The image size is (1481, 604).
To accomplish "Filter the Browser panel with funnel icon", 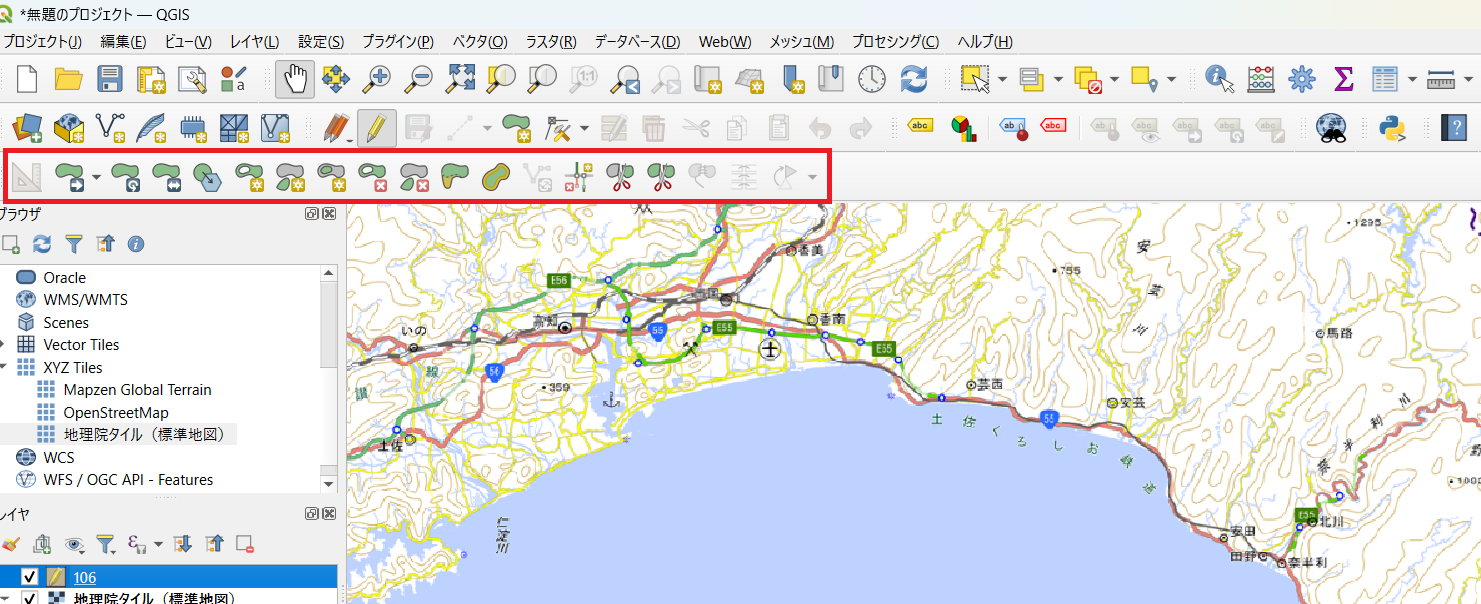I will 73,243.
